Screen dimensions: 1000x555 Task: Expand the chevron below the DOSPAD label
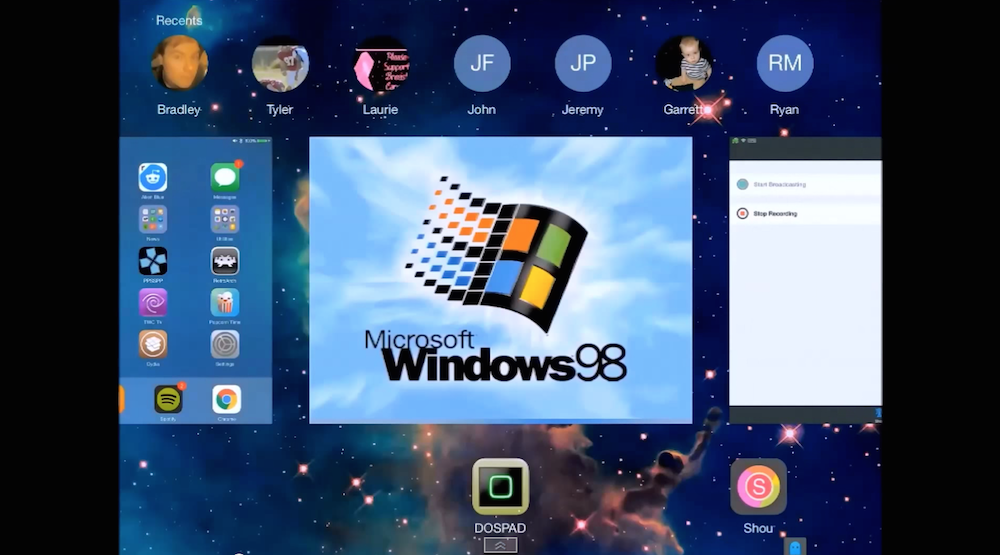click(x=500, y=545)
